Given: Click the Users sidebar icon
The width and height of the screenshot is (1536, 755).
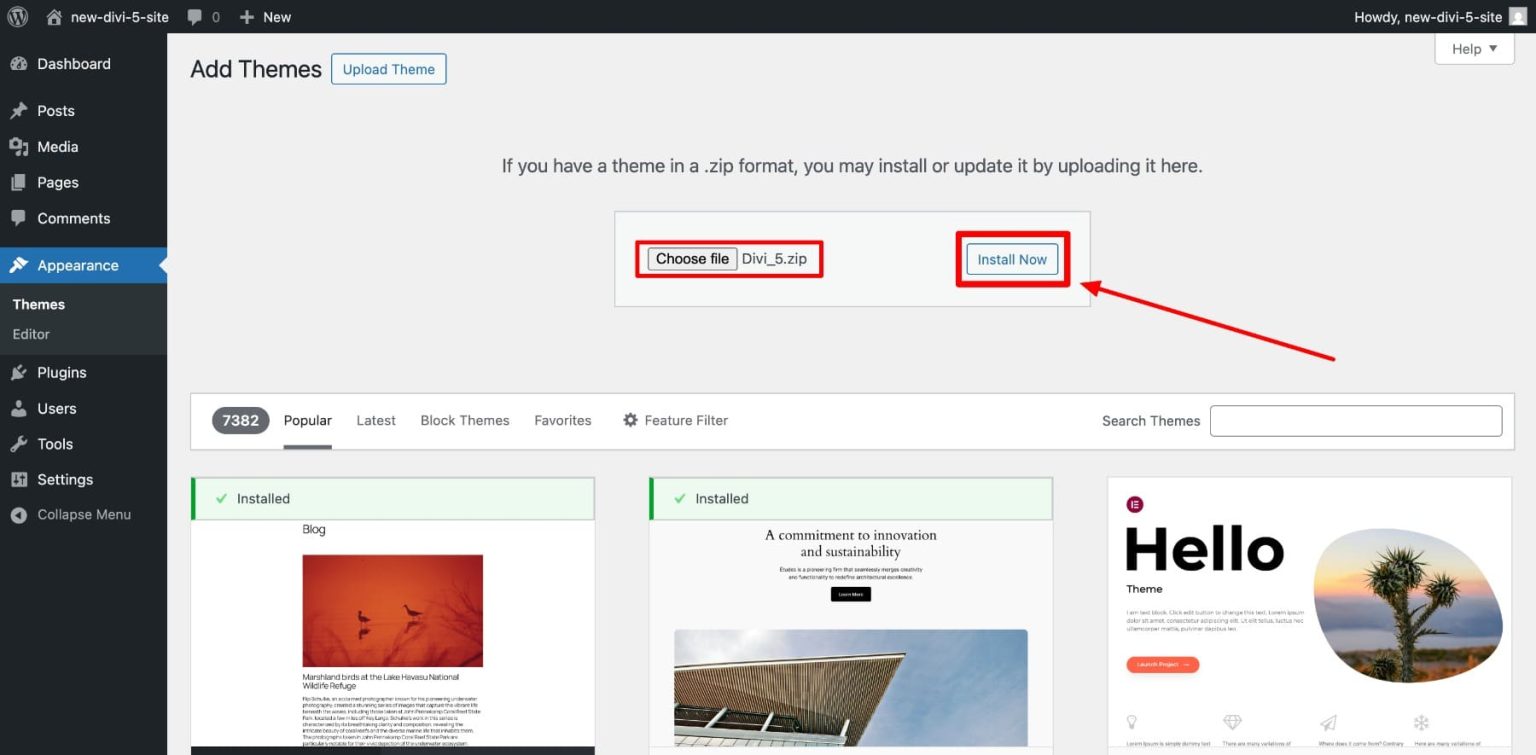Looking at the screenshot, I should (20, 408).
